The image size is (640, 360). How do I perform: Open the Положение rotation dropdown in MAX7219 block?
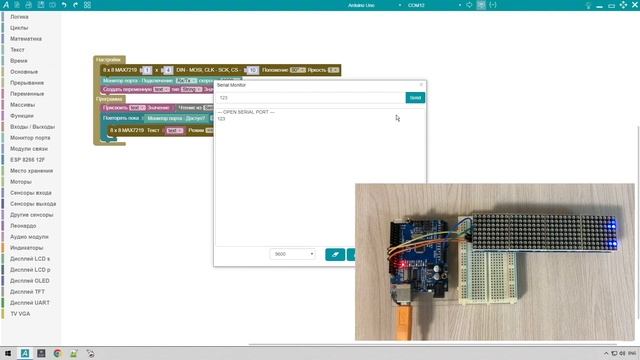tap(298, 70)
